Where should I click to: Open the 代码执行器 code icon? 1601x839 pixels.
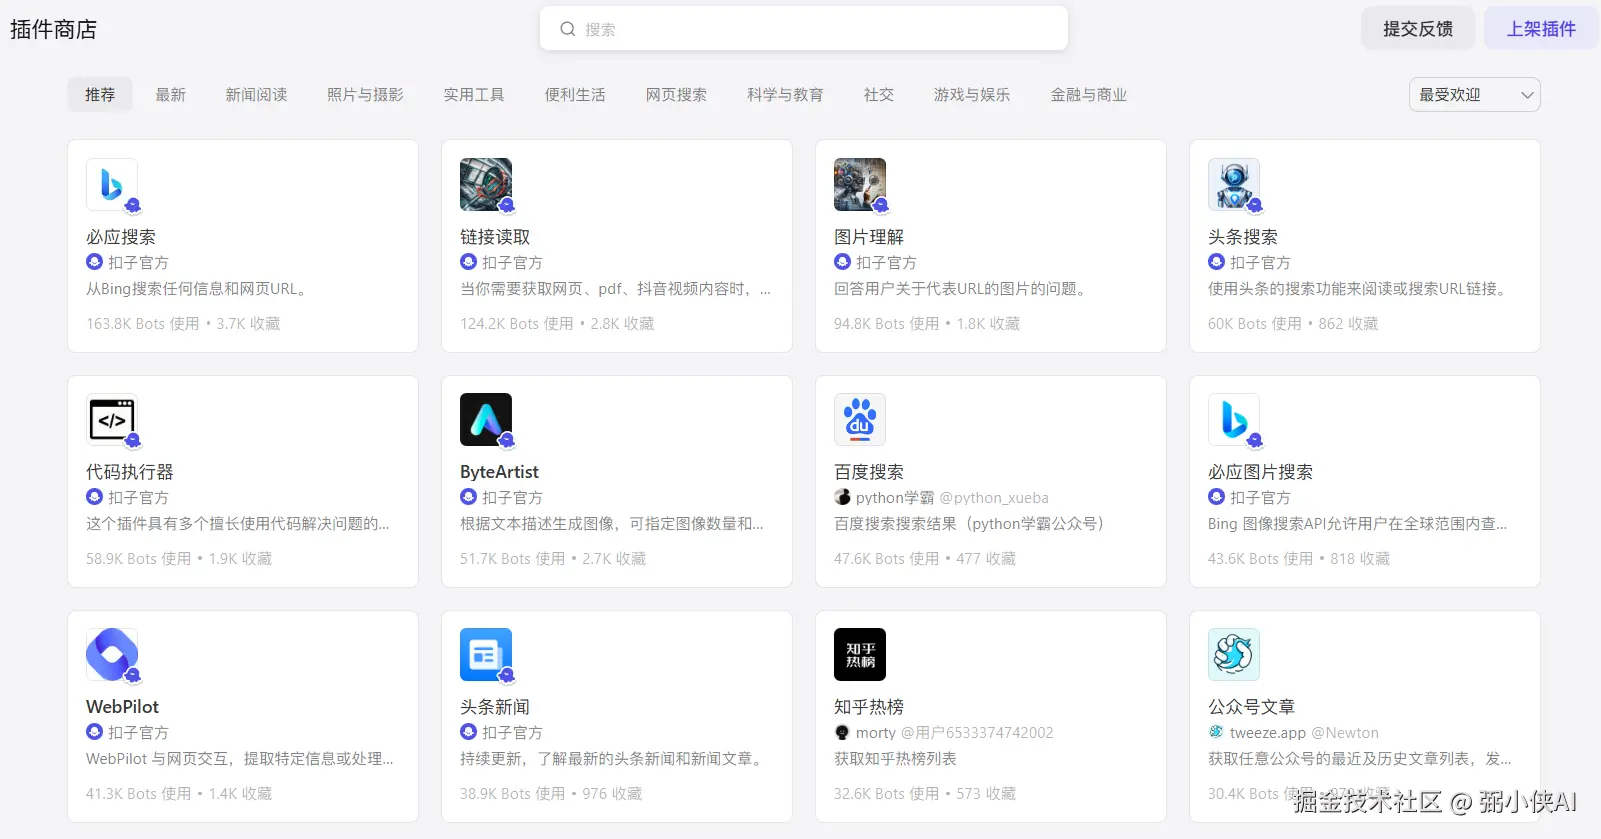(x=112, y=419)
